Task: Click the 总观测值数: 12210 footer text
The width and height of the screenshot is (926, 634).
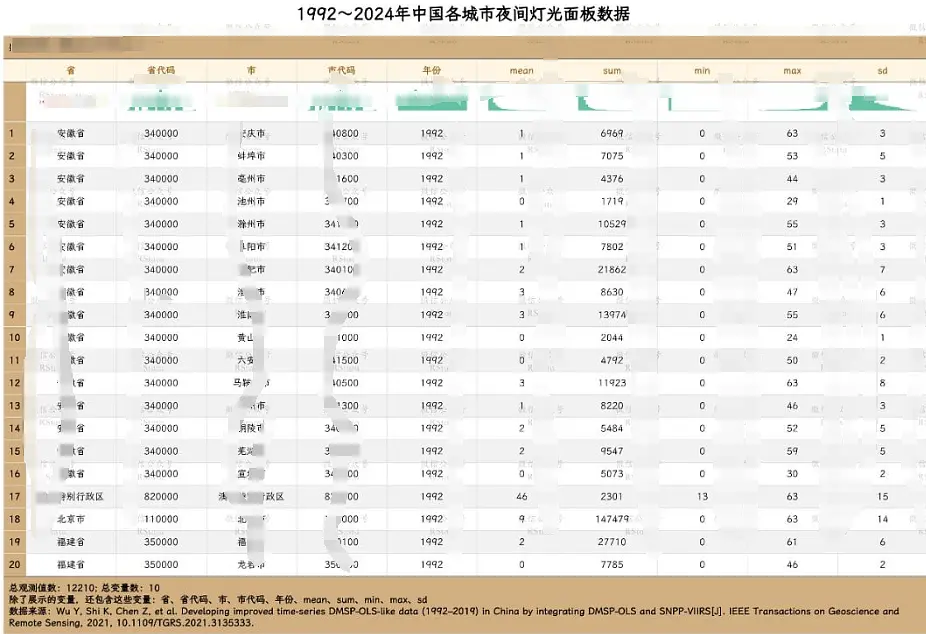Action: point(52,588)
